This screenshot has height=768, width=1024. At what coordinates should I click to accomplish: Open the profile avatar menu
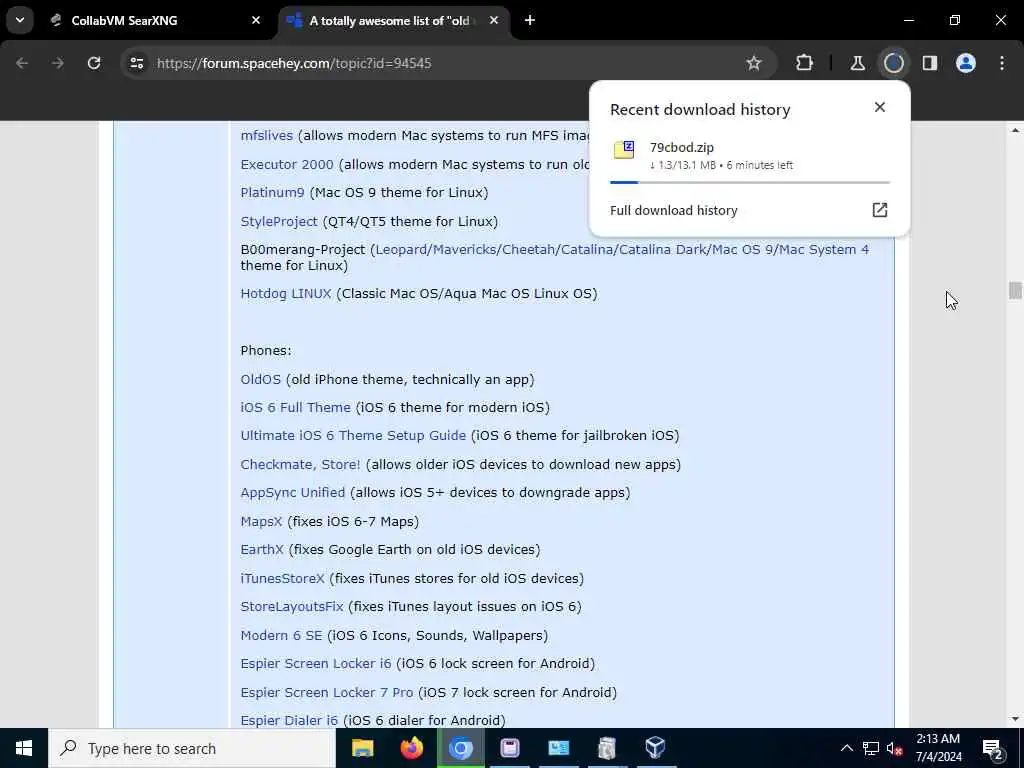click(966, 63)
